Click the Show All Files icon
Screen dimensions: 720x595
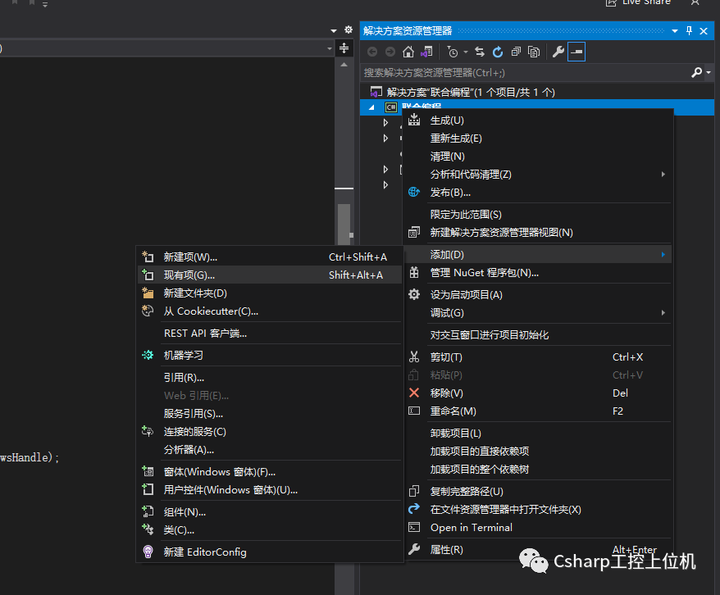click(534, 52)
